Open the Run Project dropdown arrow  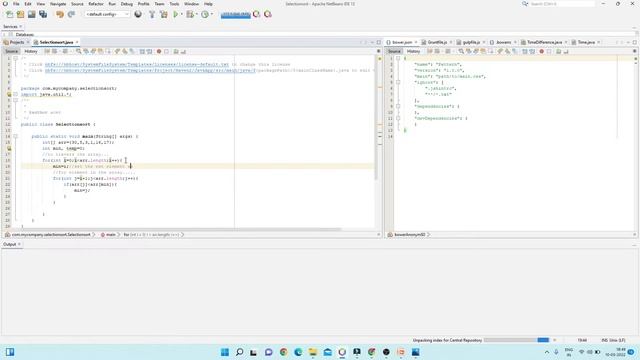pyautogui.click(x=182, y=14)
